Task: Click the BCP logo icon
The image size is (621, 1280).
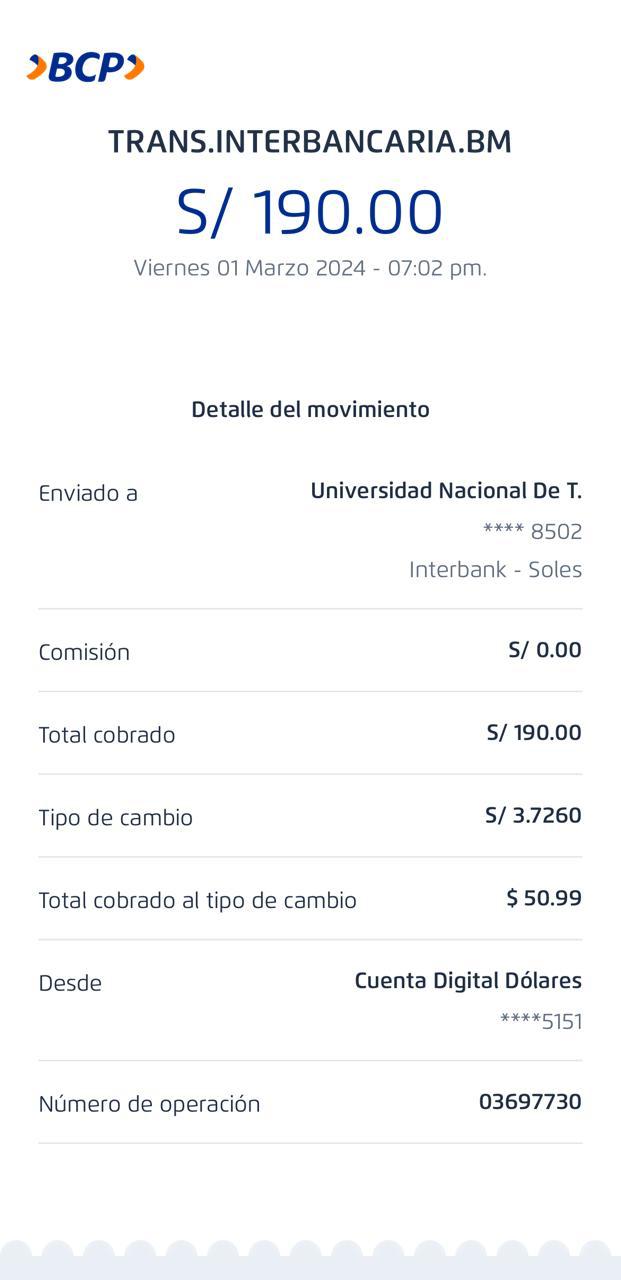Action: point(86,67)
